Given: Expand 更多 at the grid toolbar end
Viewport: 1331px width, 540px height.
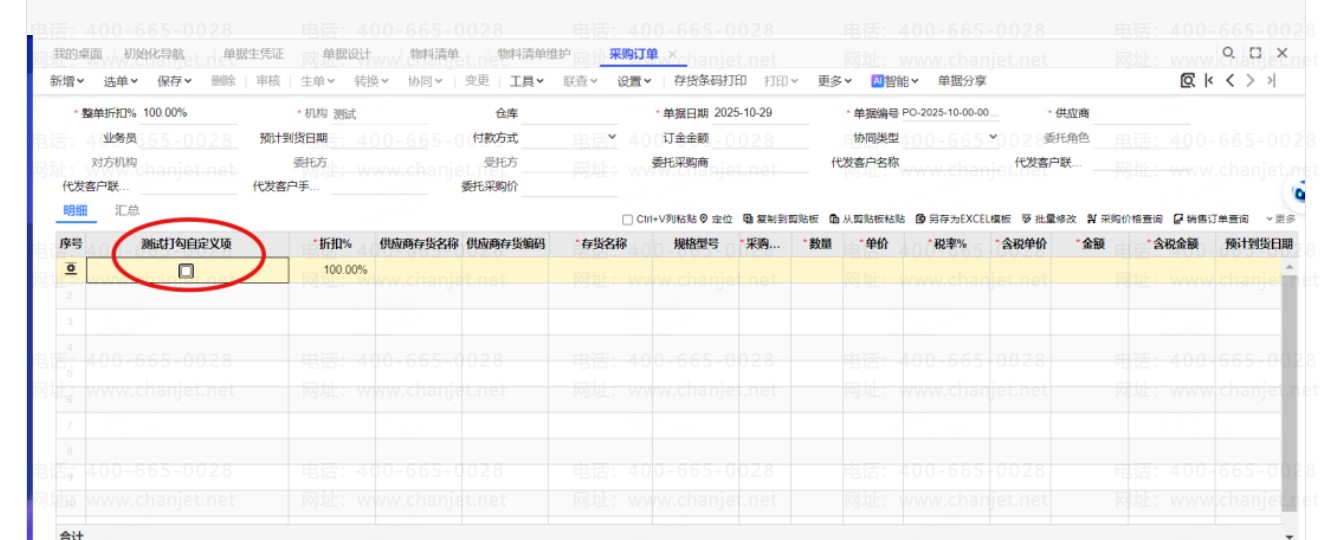Looking at the screenshot, I should (x=1280, y=219).
